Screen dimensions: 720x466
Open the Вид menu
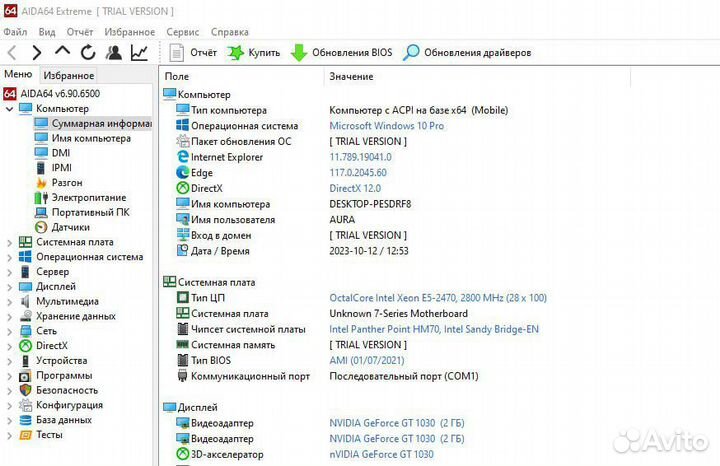click(47, 32)
